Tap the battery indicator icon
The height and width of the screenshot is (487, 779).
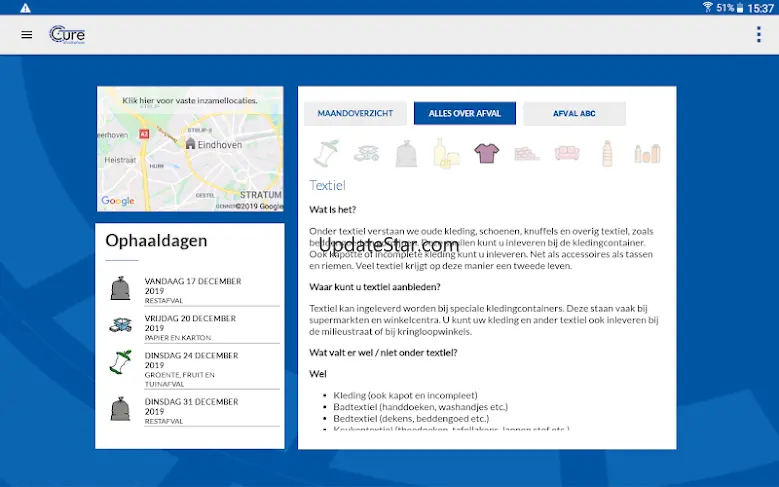[x=740, y=7]
